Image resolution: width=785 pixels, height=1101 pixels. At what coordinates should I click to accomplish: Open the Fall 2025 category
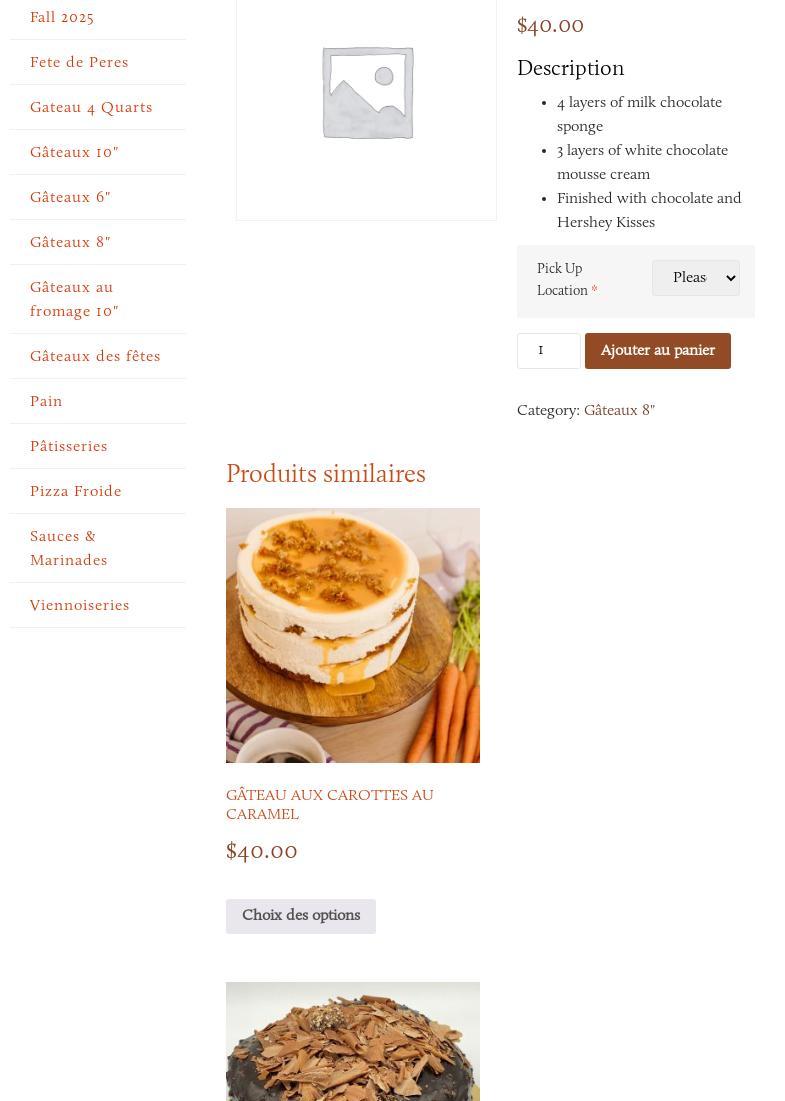point(62,18)
